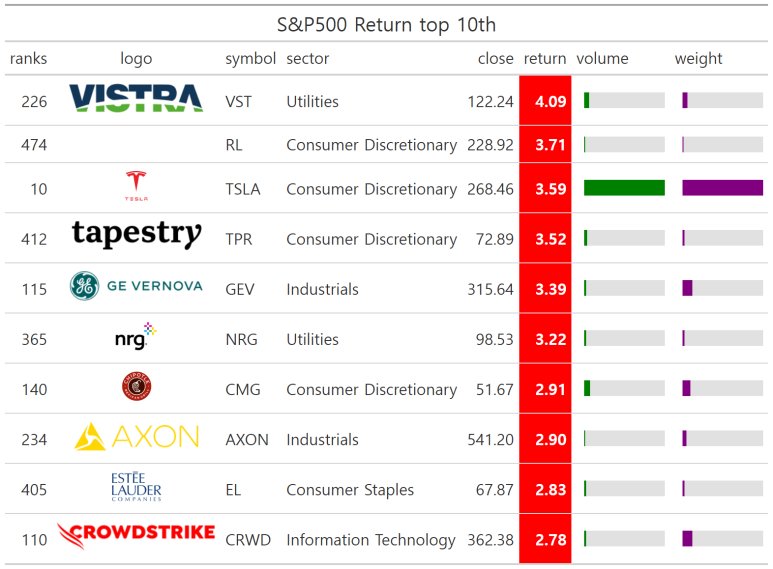
Task: Click the Estee Lauder logo
Action: pyautogui.click(x=136, y=487)
